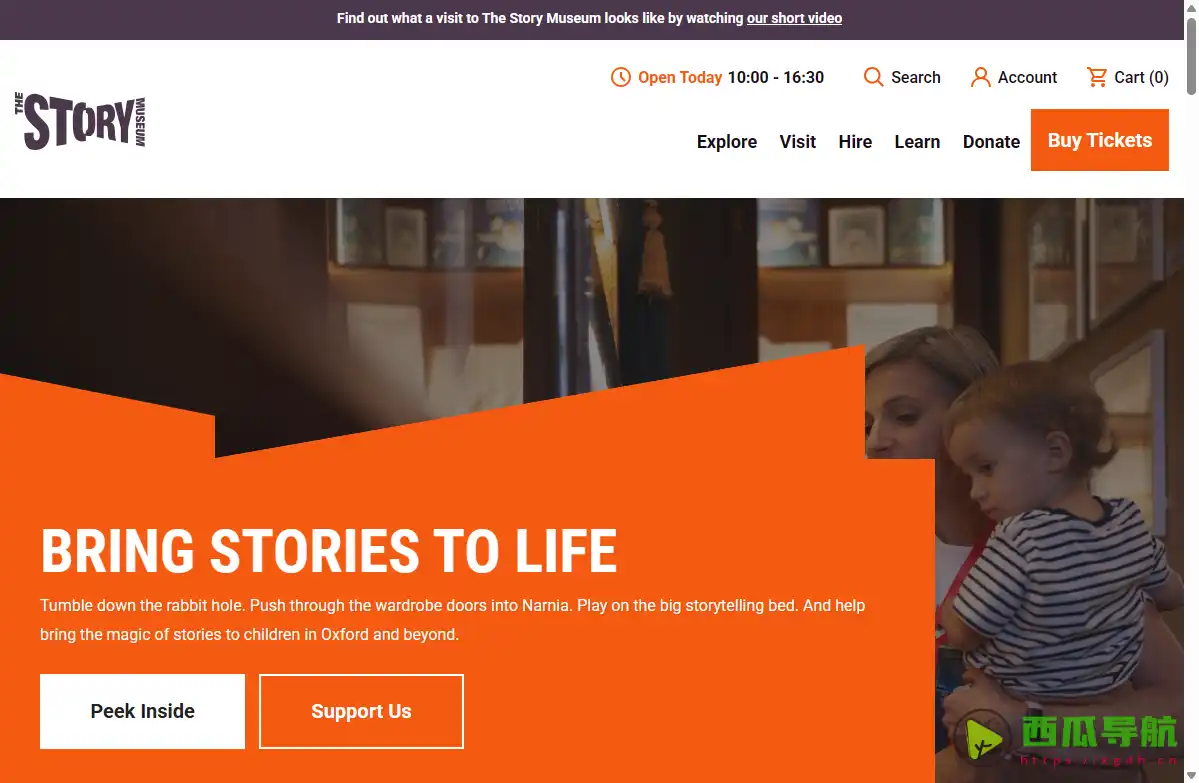Click the page scrollbar down arrow
The image size is (1199, 783).
click(1191, 775)
